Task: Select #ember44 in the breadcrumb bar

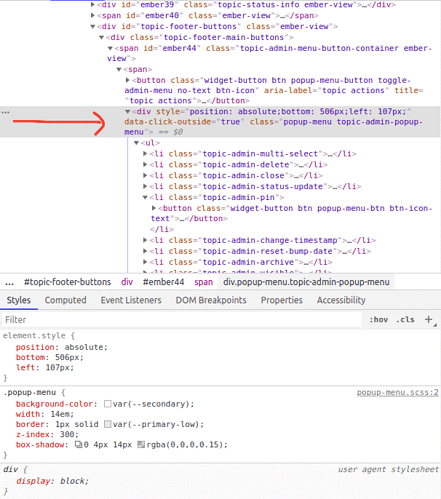Action: point(163,282)
